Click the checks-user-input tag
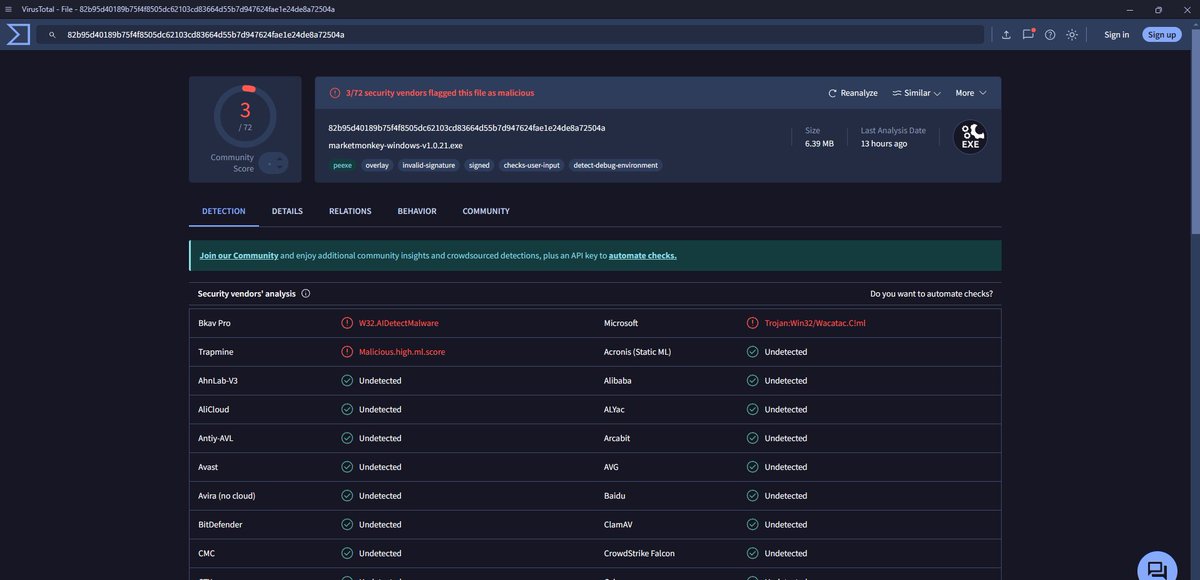Image resolution: width=1200 pixels, height=580 pixels. point(532,165)
